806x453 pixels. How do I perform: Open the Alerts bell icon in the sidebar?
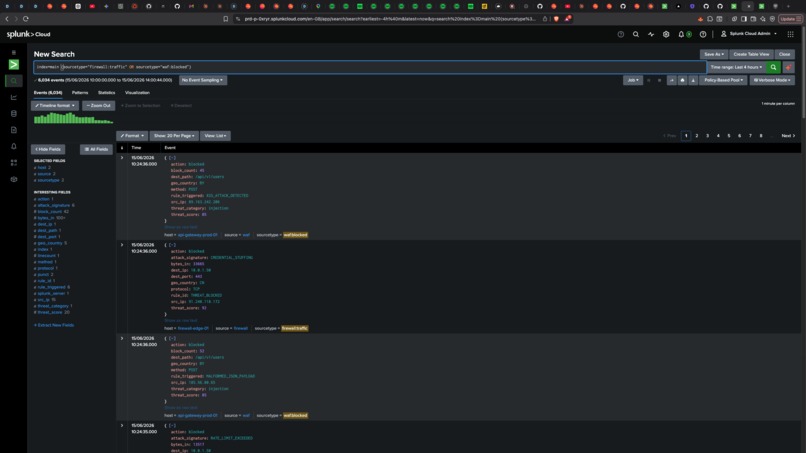14,147
